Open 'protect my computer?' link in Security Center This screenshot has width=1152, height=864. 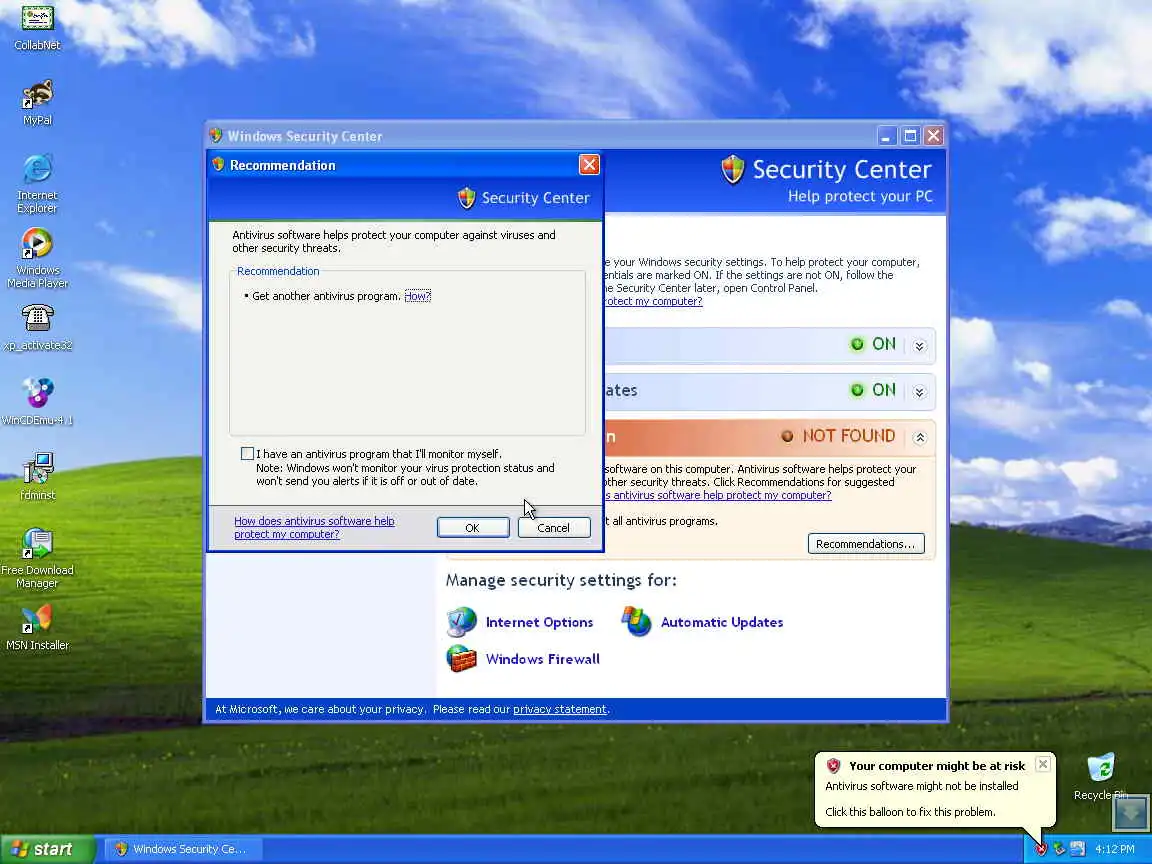tap(653, 301)
